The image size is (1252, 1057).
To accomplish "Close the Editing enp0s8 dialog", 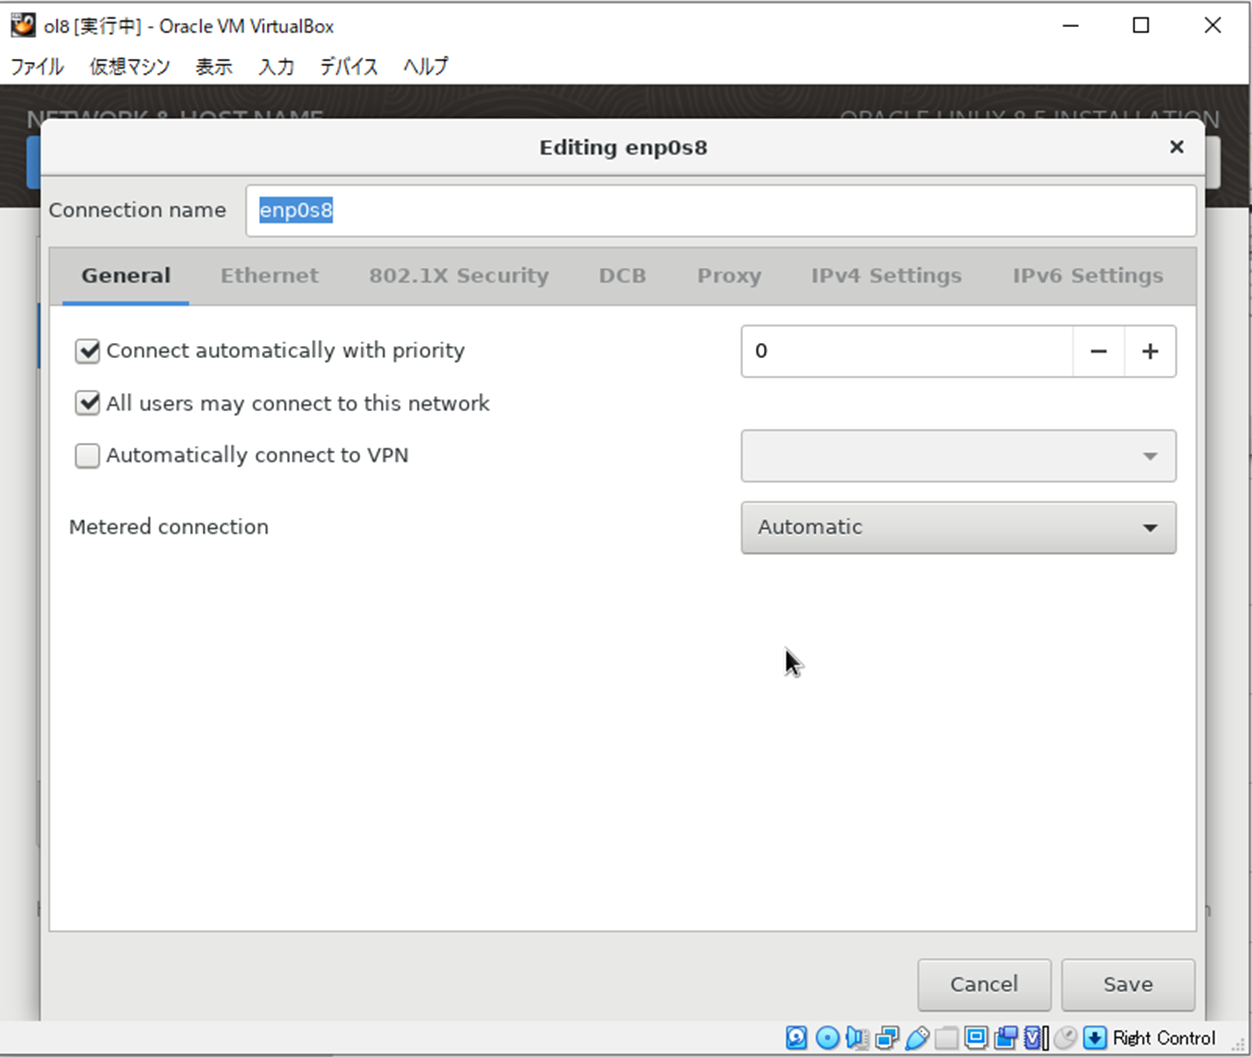I will pos(1177,147).
